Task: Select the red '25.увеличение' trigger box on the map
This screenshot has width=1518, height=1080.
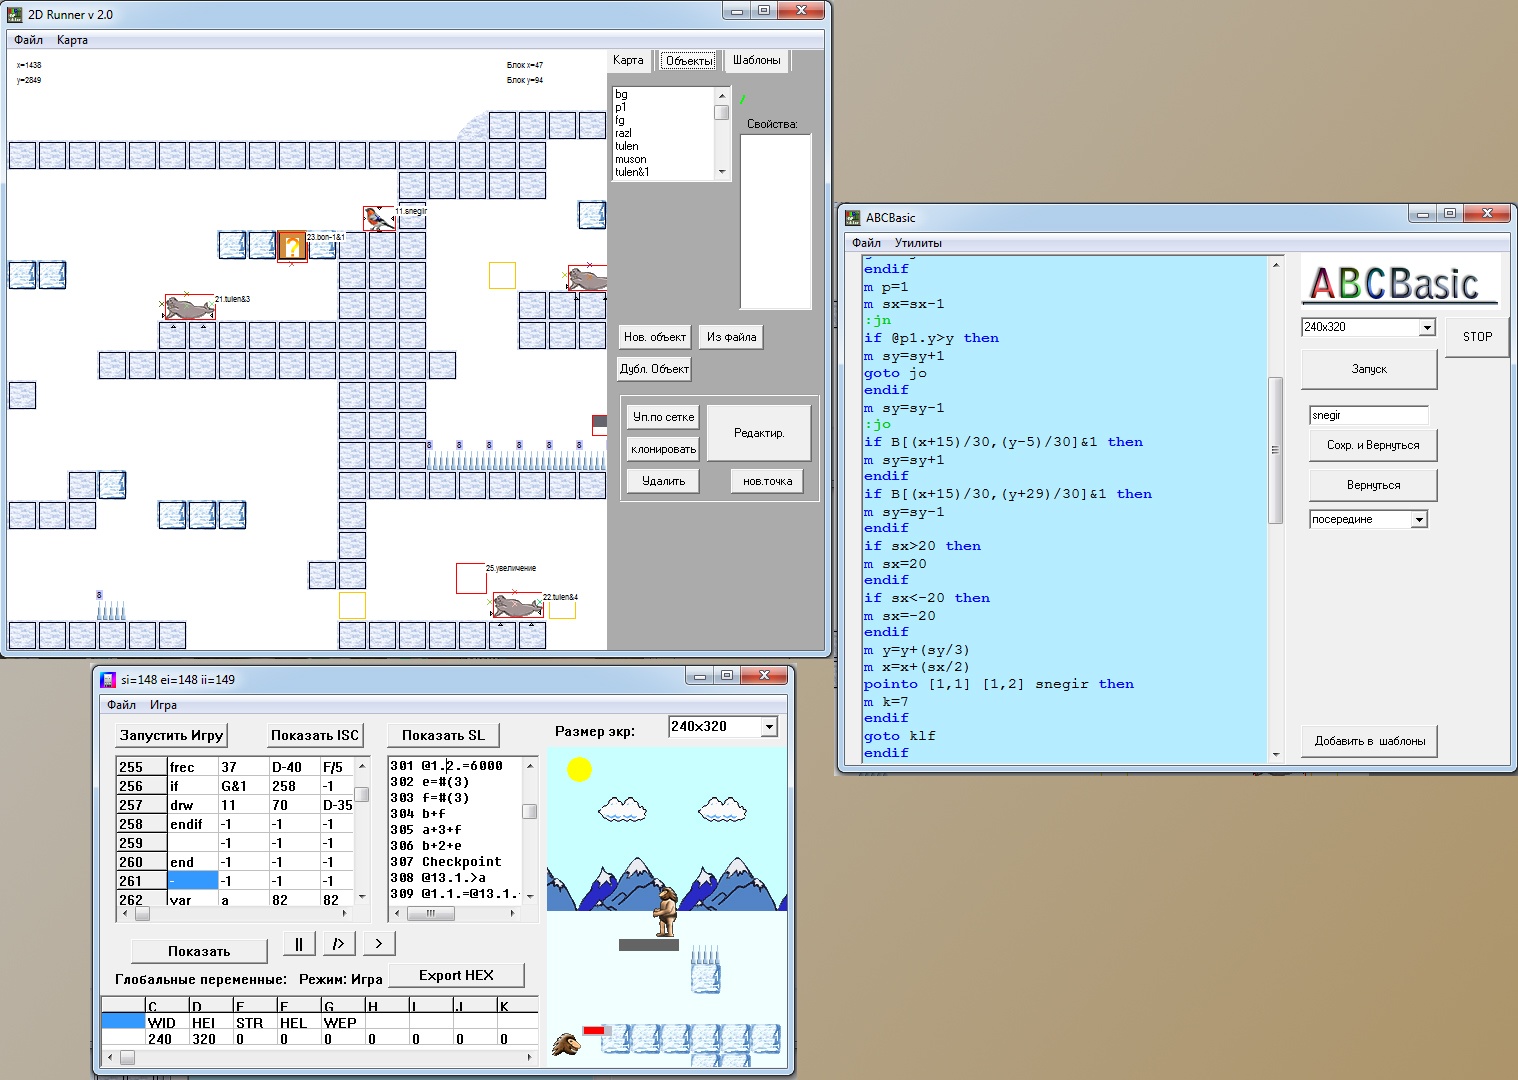Action: click(x=471, y=578)
